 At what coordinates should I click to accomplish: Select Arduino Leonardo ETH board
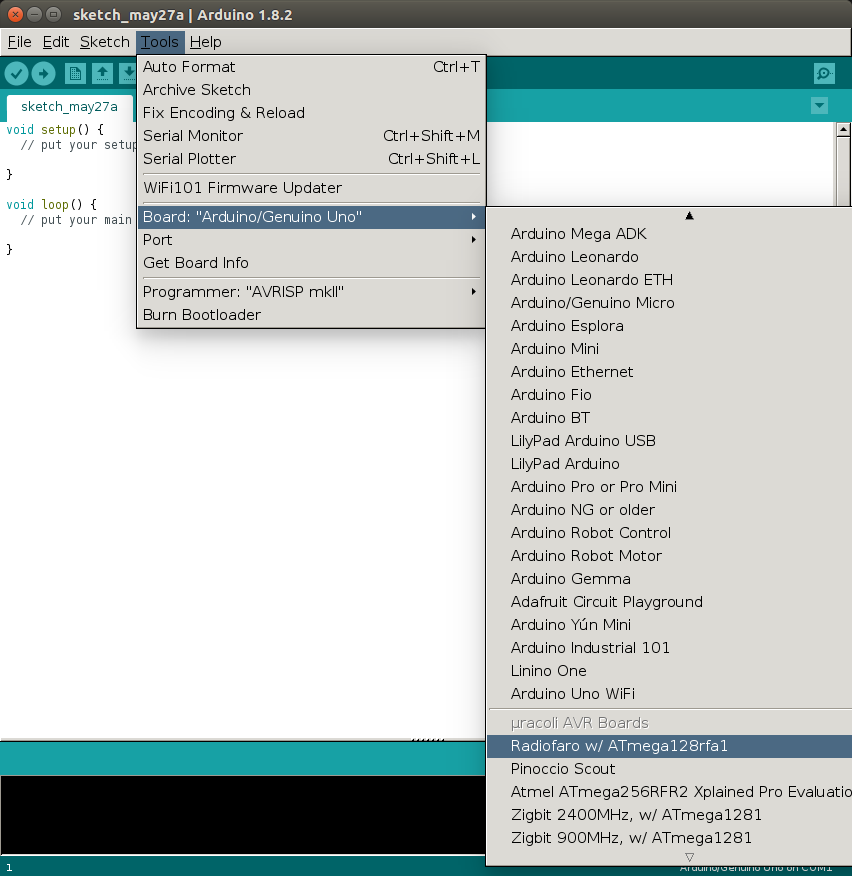pyautogui.click(x=669, y=279)
